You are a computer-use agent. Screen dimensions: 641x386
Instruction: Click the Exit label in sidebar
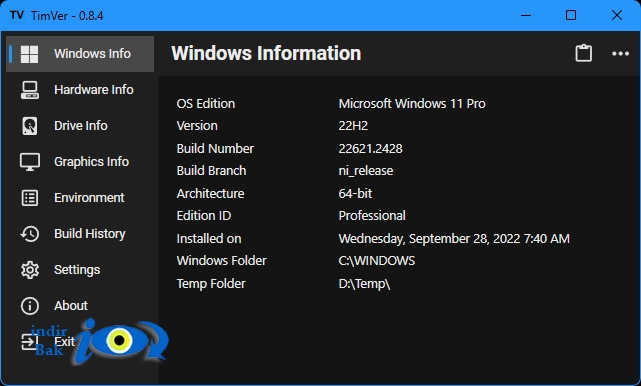click(x=65, y=341)
